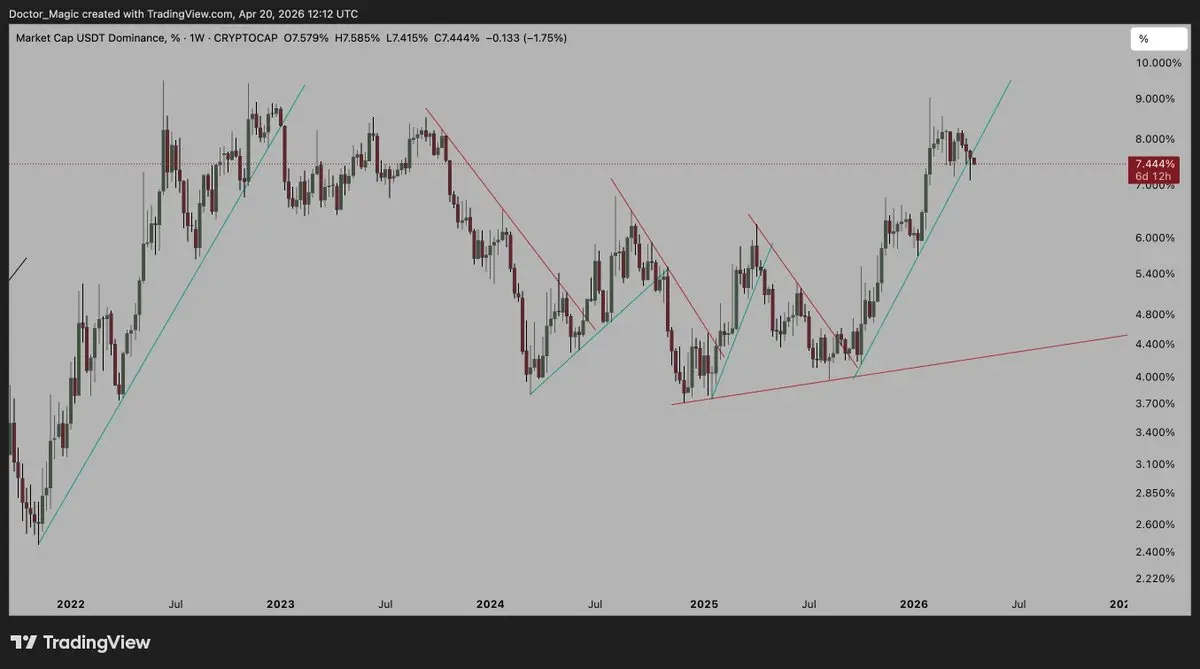This screenshot has height=669, width=1200.
Task: Click the CRYPTOCAP source label
Action: coord(244,38)
